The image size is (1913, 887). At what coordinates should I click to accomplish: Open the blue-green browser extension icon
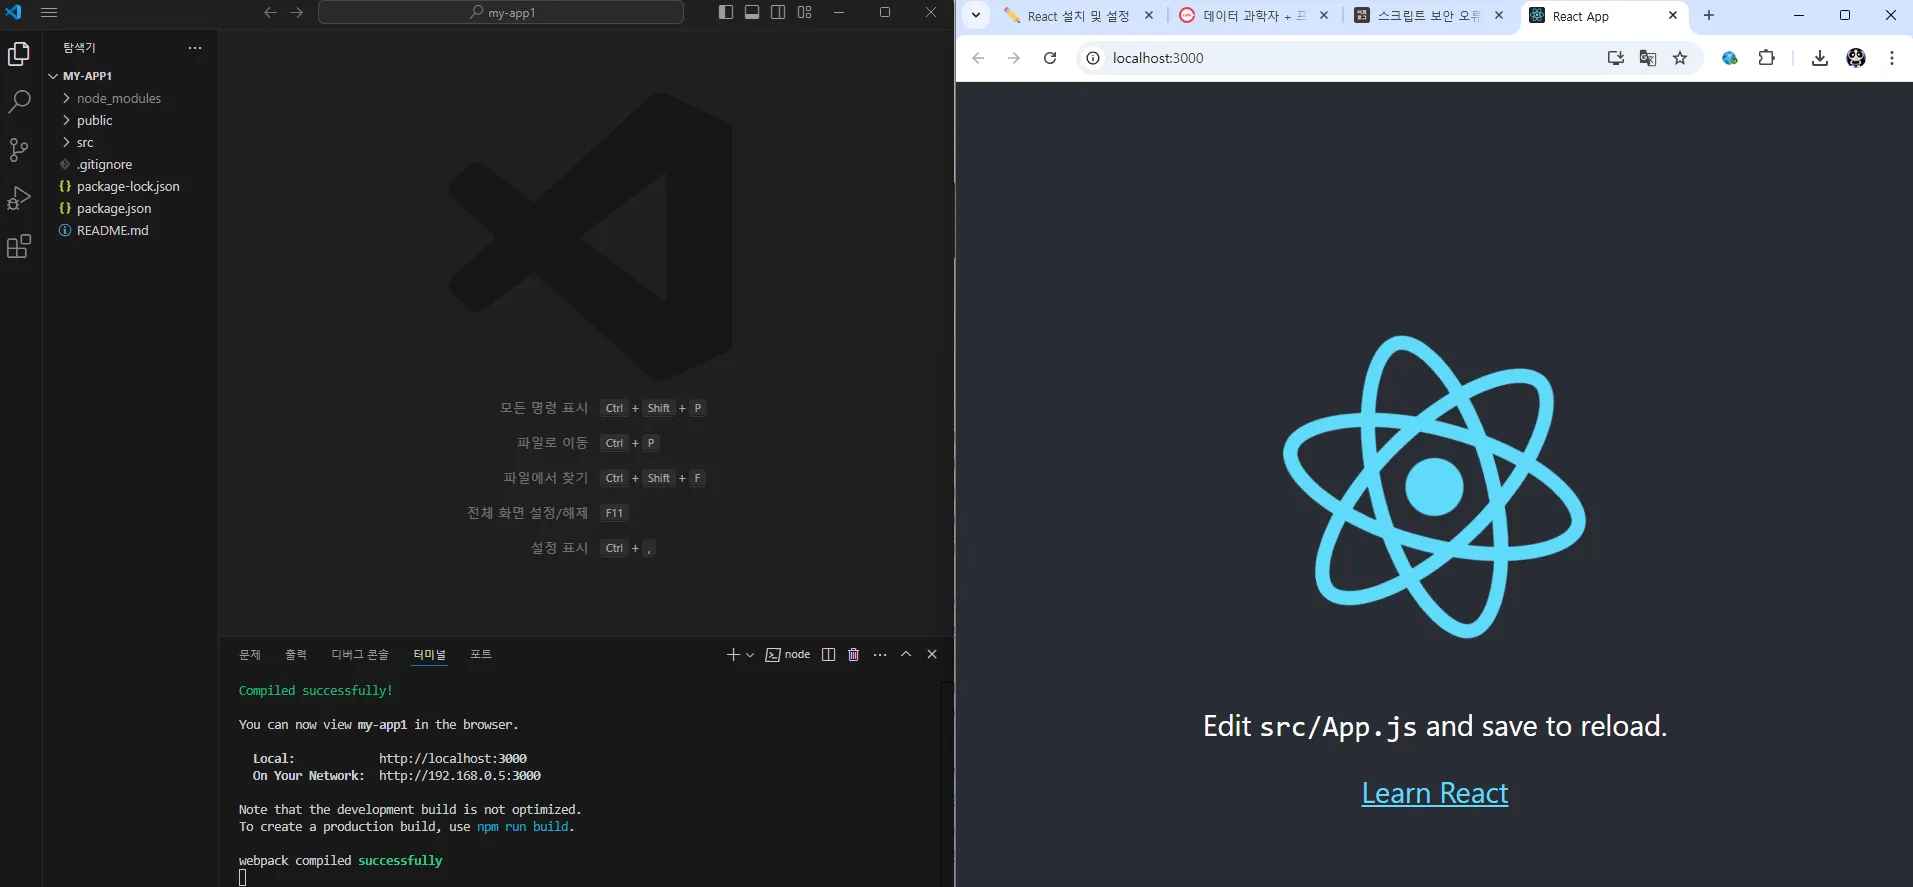tap(1730, 58)
